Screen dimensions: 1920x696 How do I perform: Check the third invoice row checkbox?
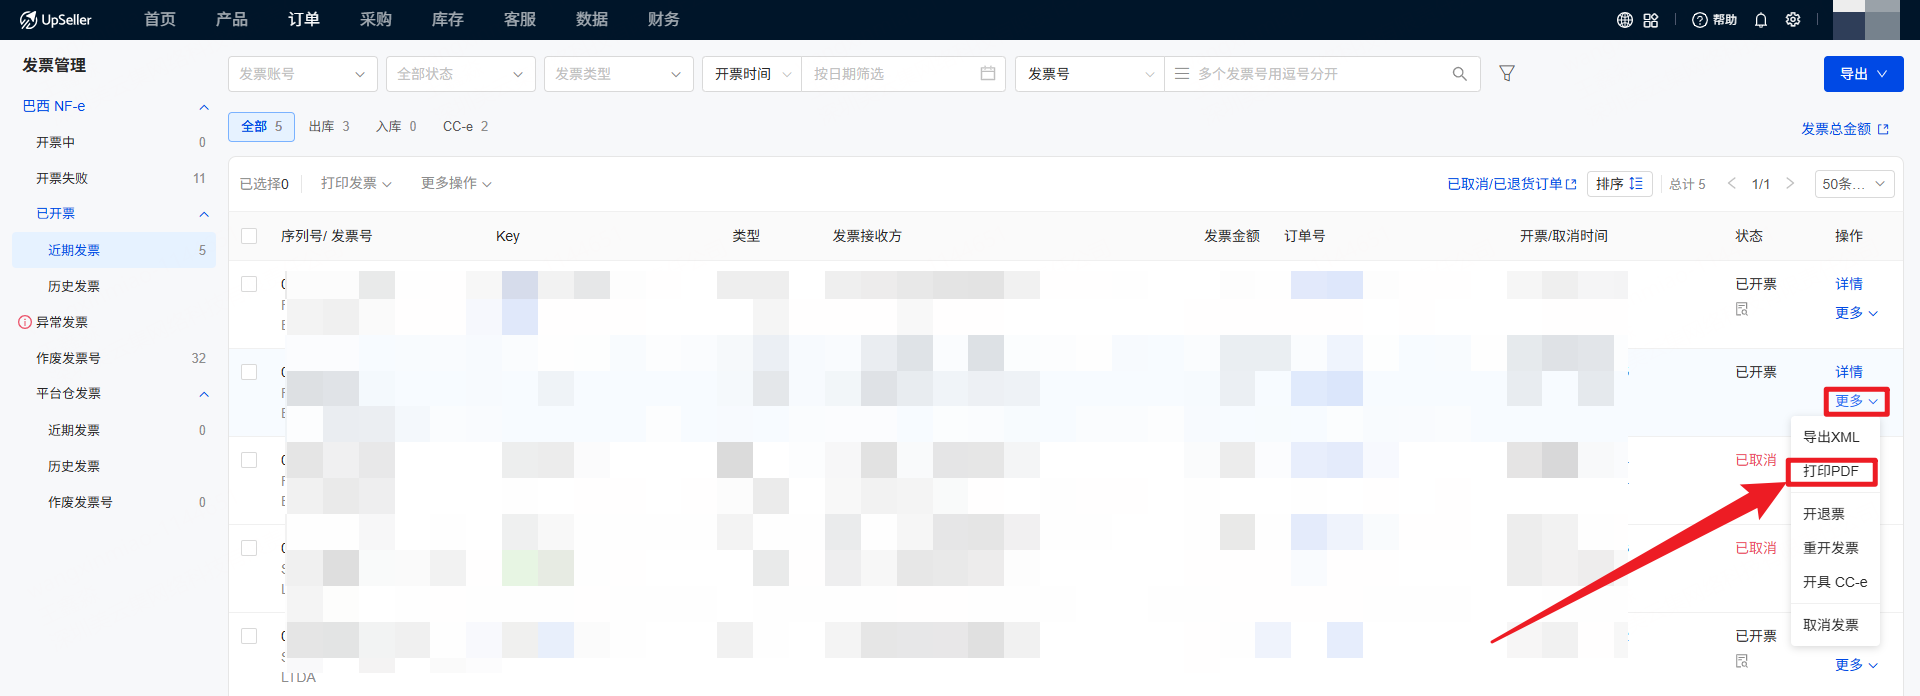click(x=249, y=460)
